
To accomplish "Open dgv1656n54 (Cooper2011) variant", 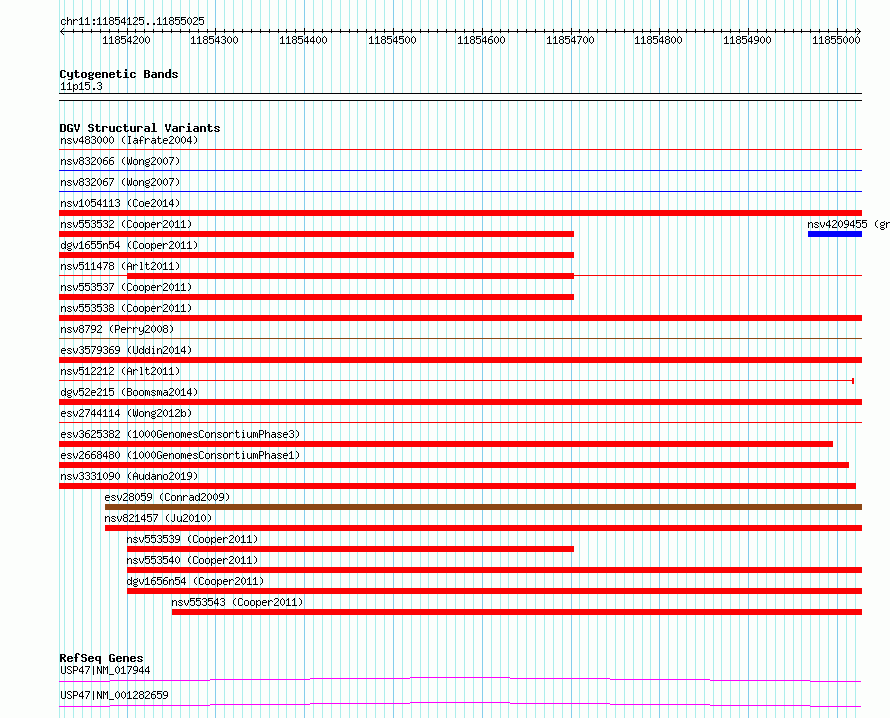I will point(195,581).
